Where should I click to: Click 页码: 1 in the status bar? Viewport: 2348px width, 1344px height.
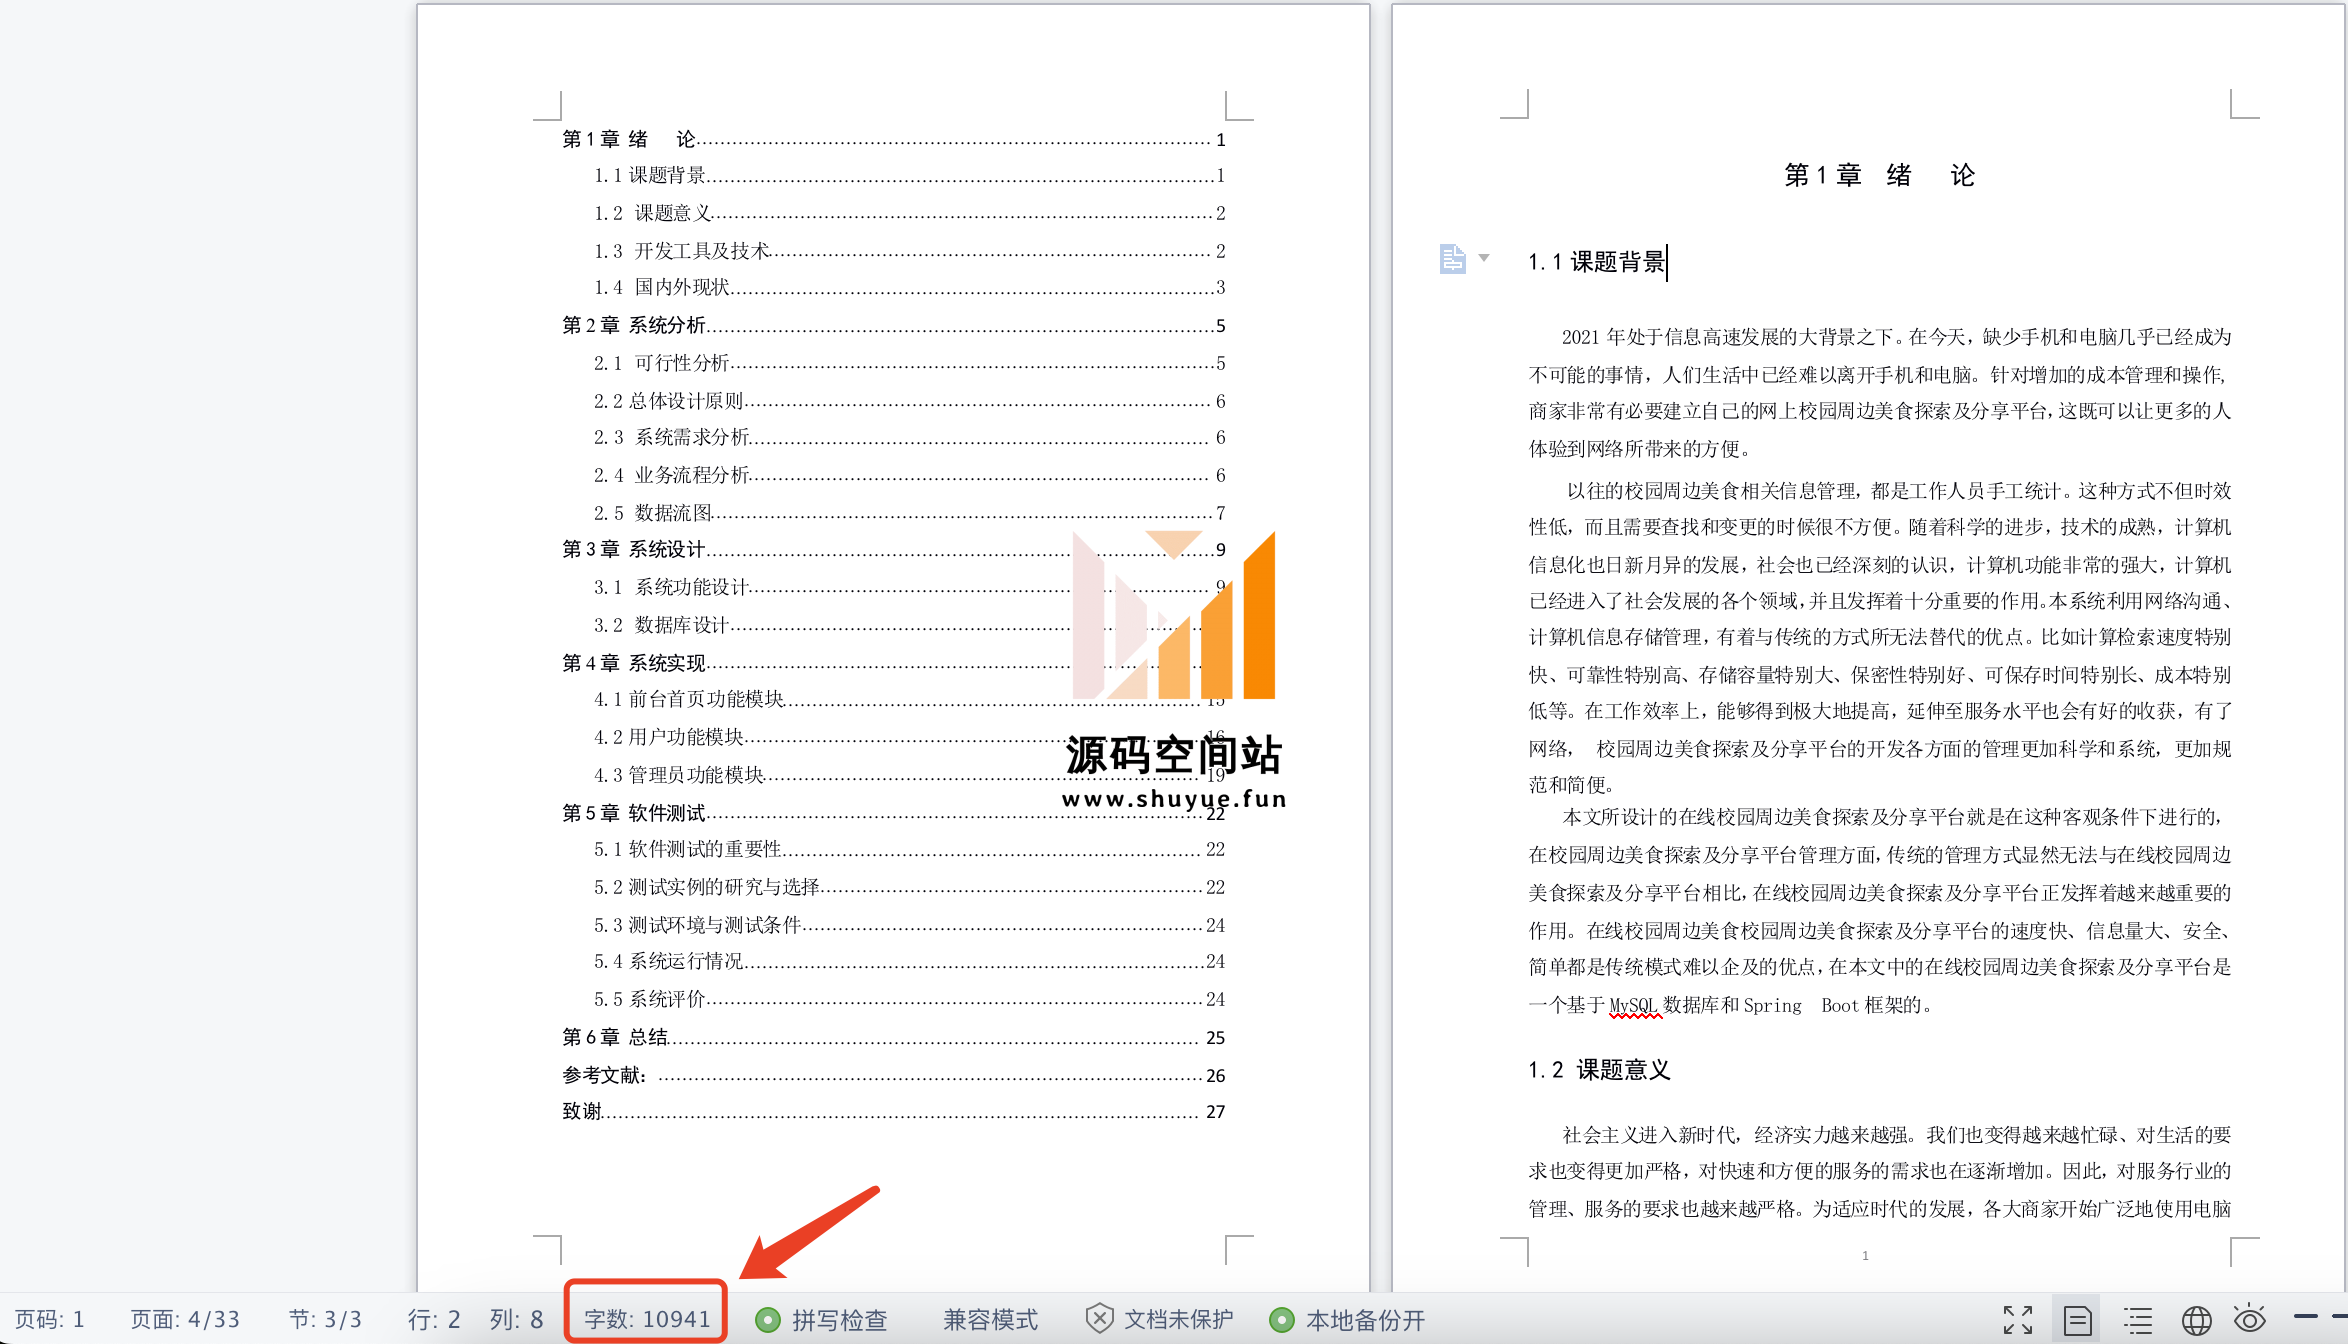click(x=49, y=1320)
